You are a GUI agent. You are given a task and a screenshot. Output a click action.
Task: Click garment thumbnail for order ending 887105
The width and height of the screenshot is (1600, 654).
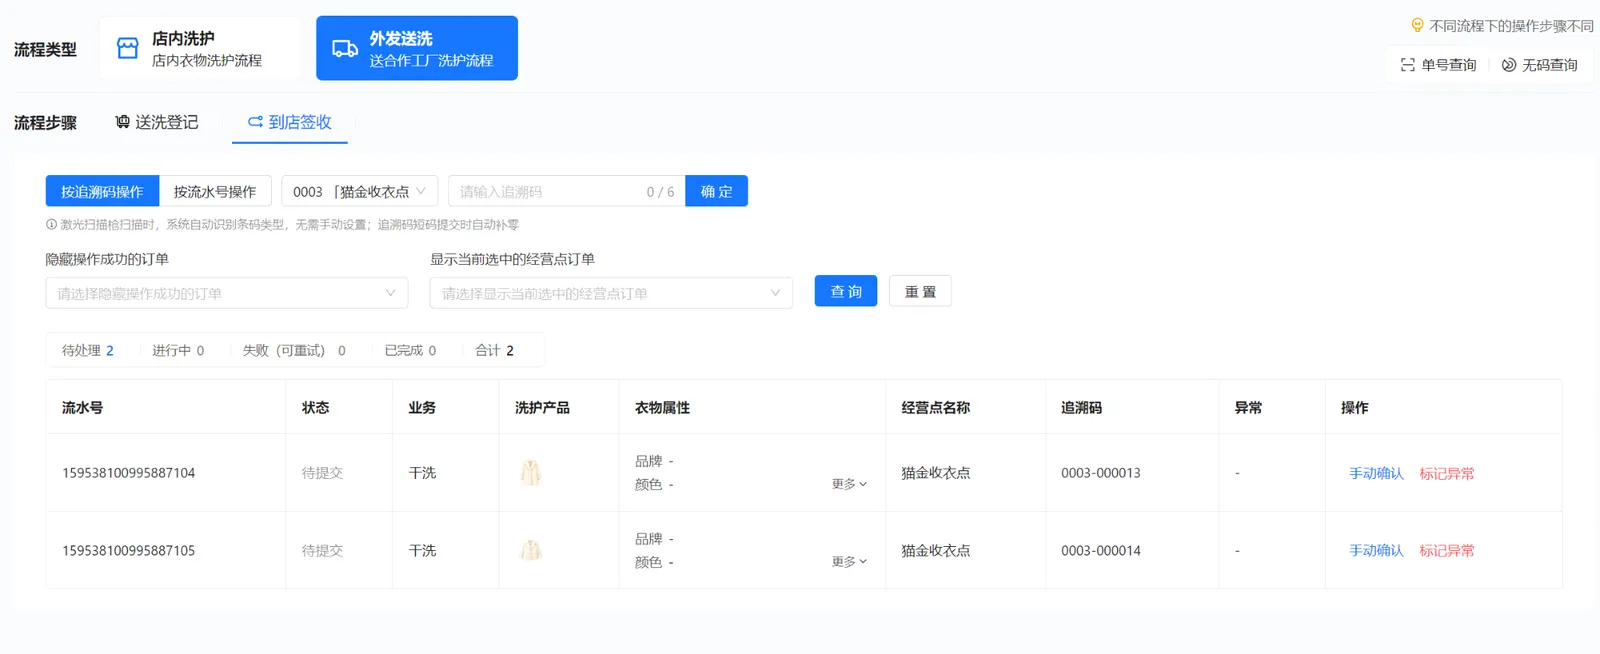(531, 550)
